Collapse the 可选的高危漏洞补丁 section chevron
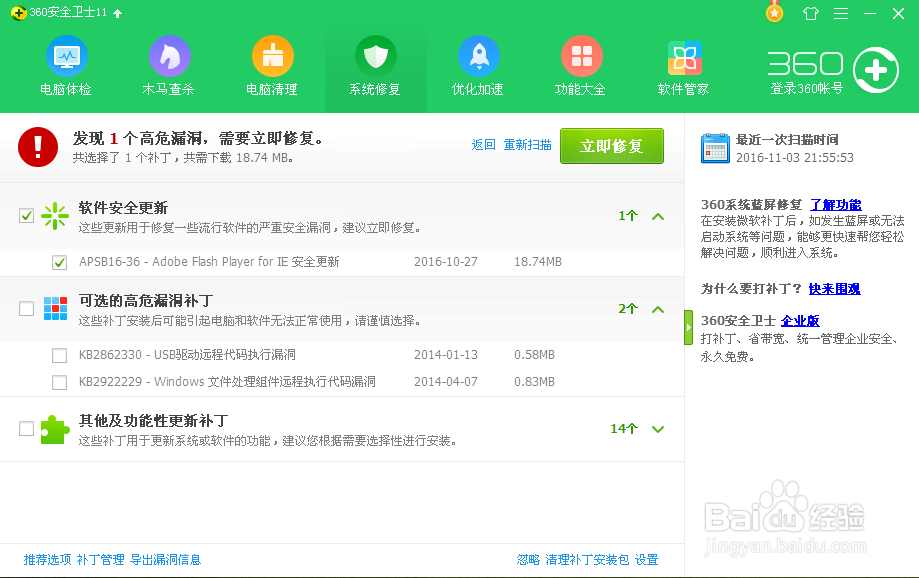This screenshot has height=578, width=919. point(658,309)
